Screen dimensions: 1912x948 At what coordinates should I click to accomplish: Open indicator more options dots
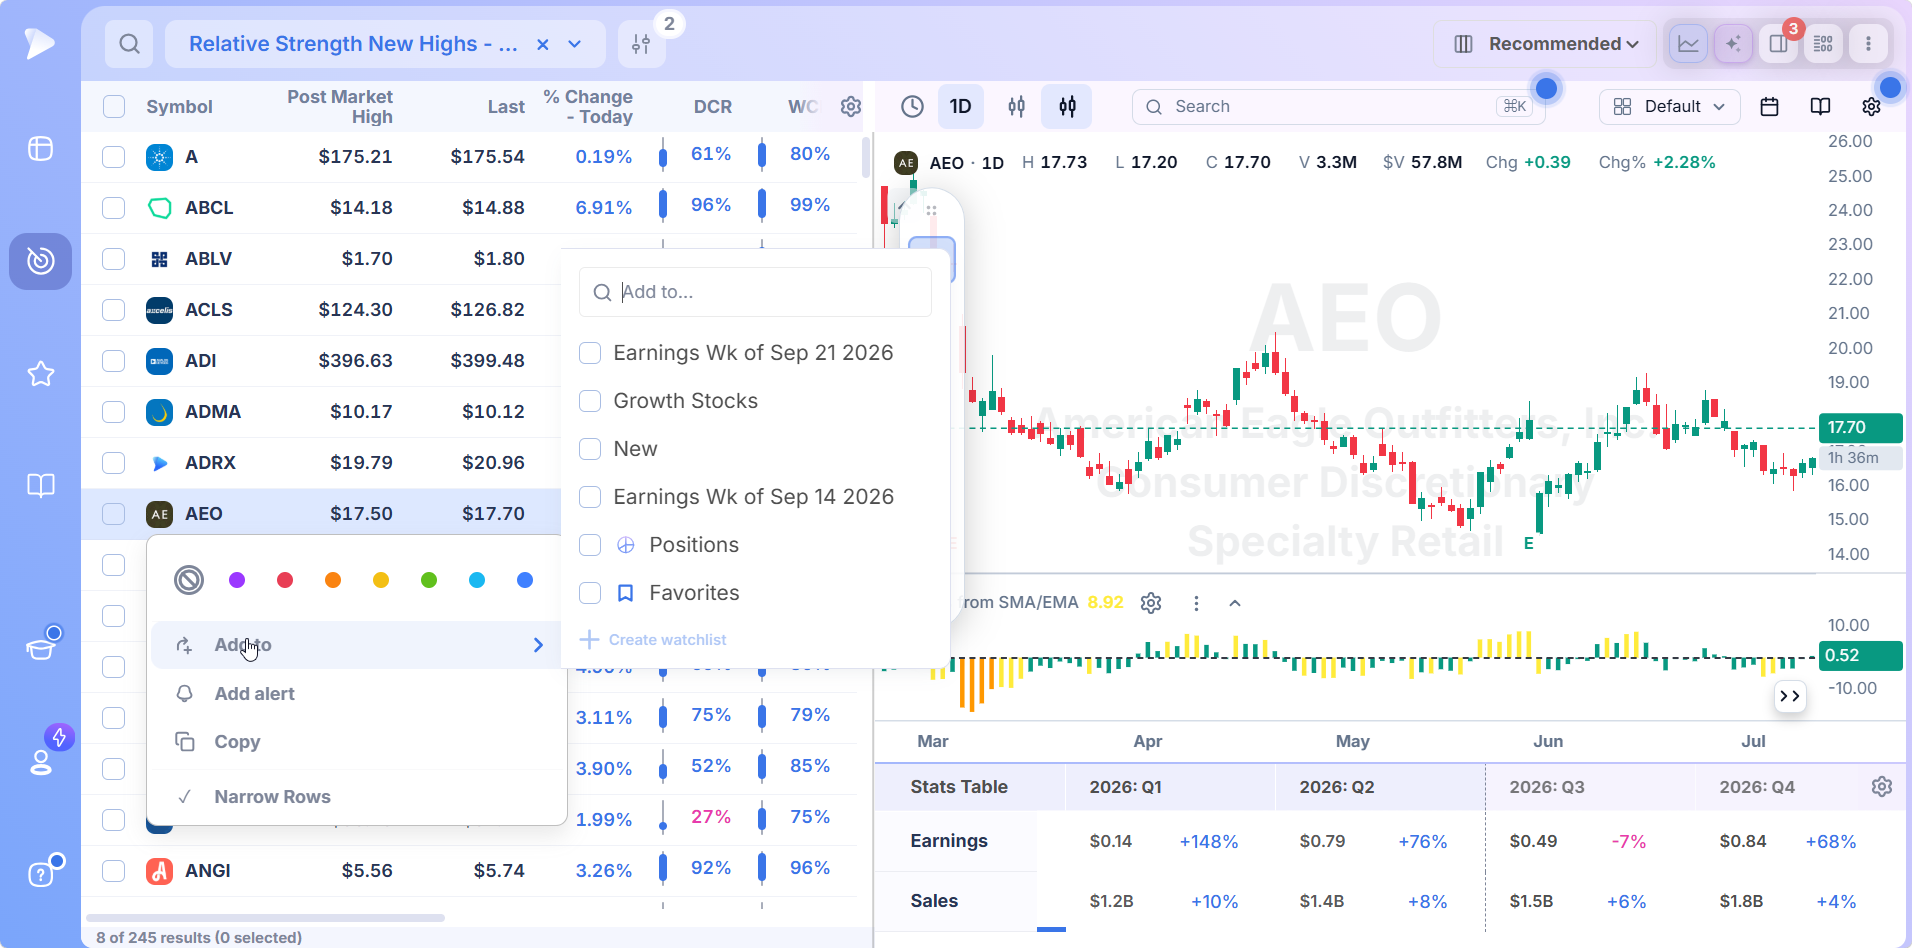pyautogui.click(x=1196, y=603)
